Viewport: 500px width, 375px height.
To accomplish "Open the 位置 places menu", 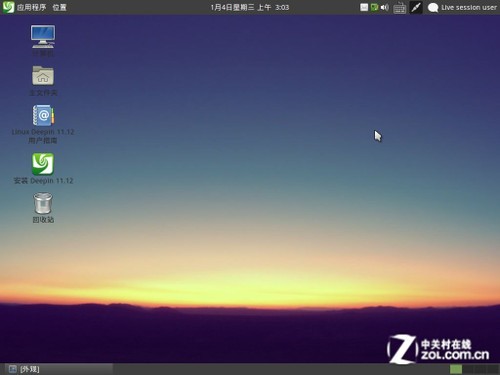I will pyautogui.click(x=60, y=7).
